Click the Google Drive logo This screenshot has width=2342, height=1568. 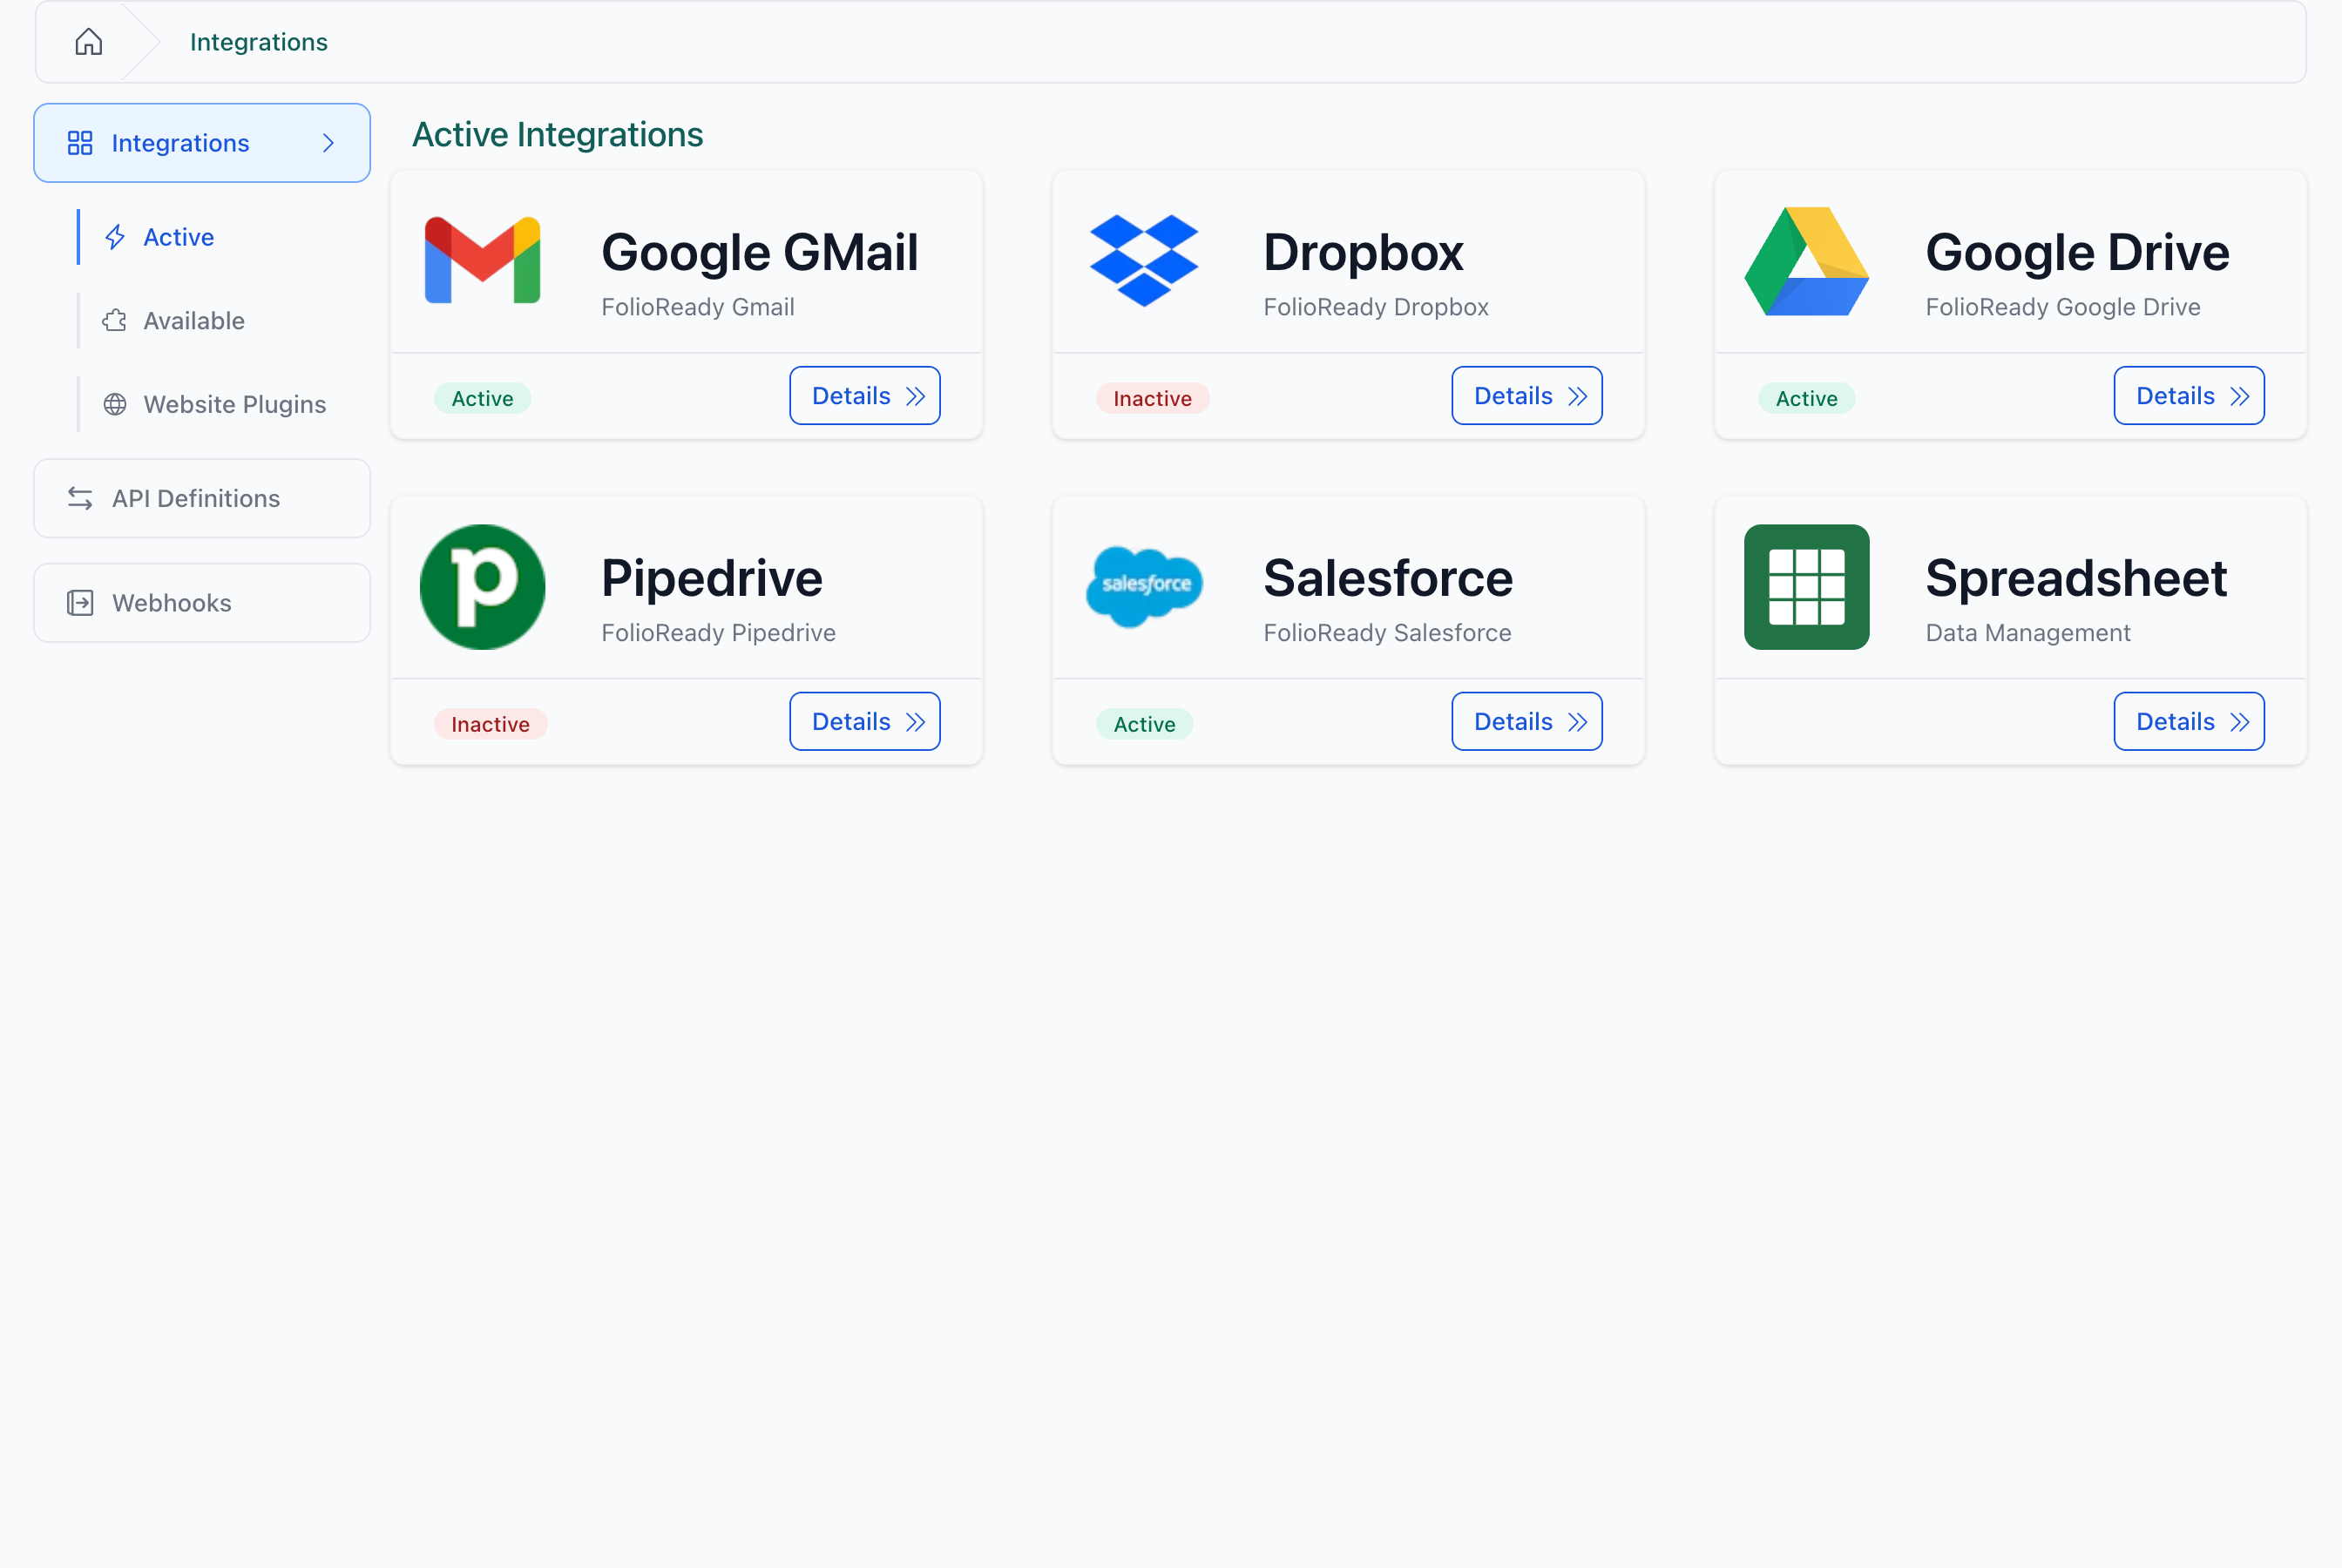(1807, 261)
